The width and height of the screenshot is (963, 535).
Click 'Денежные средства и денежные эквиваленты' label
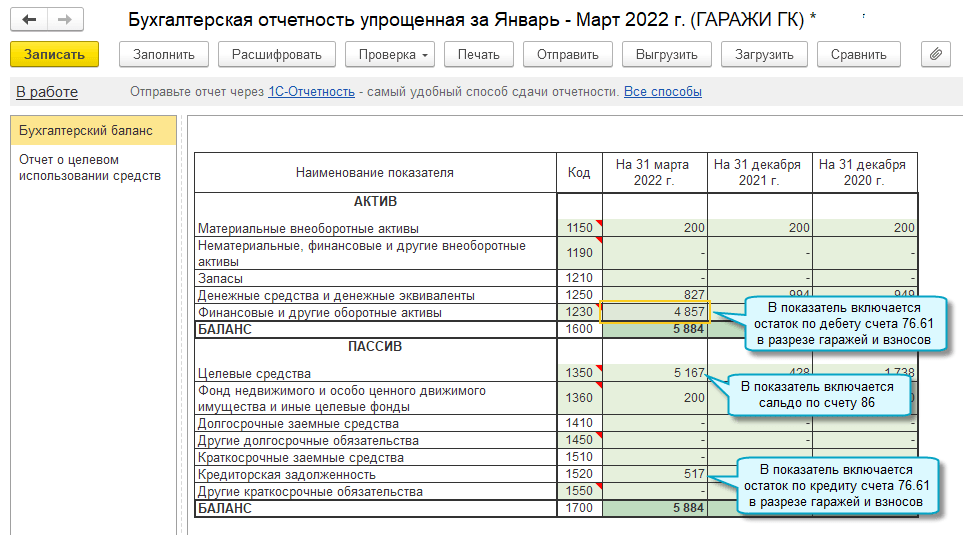[336, 295]
